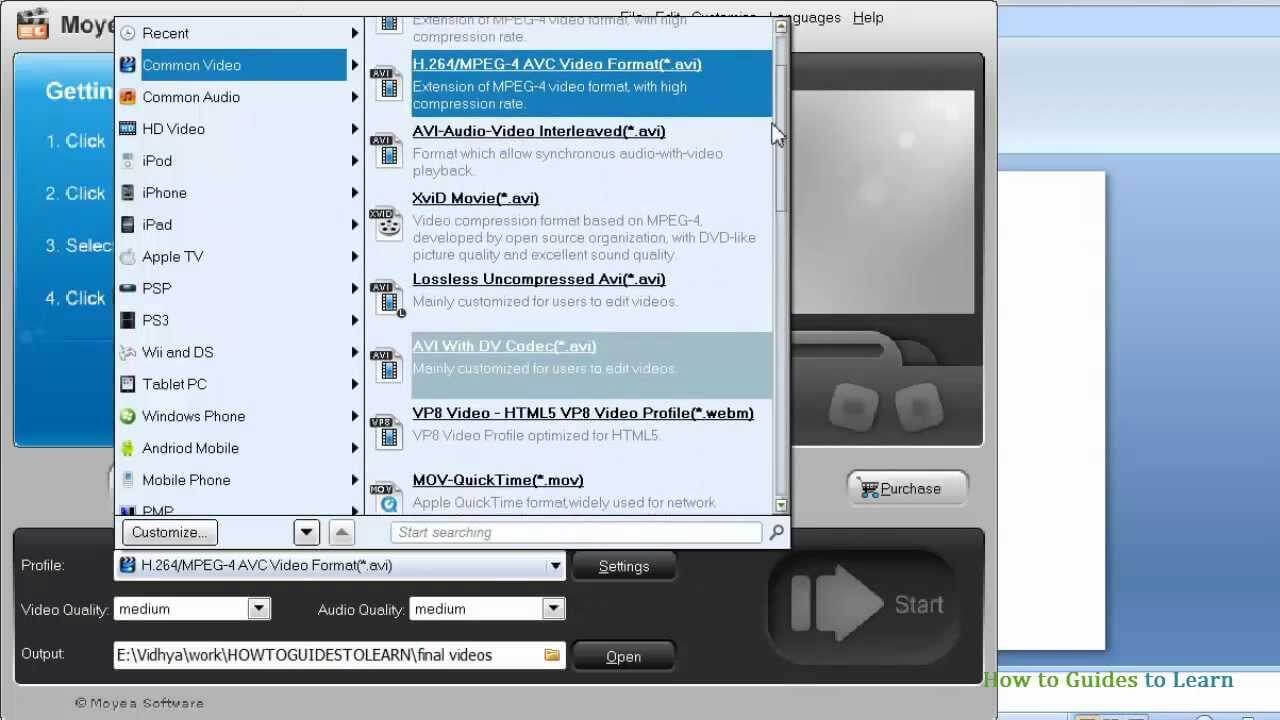Click the Mobile Phone icon
Image resolution: width=1280 pixels, height=720 pixels.
click(x=127, y=481)
